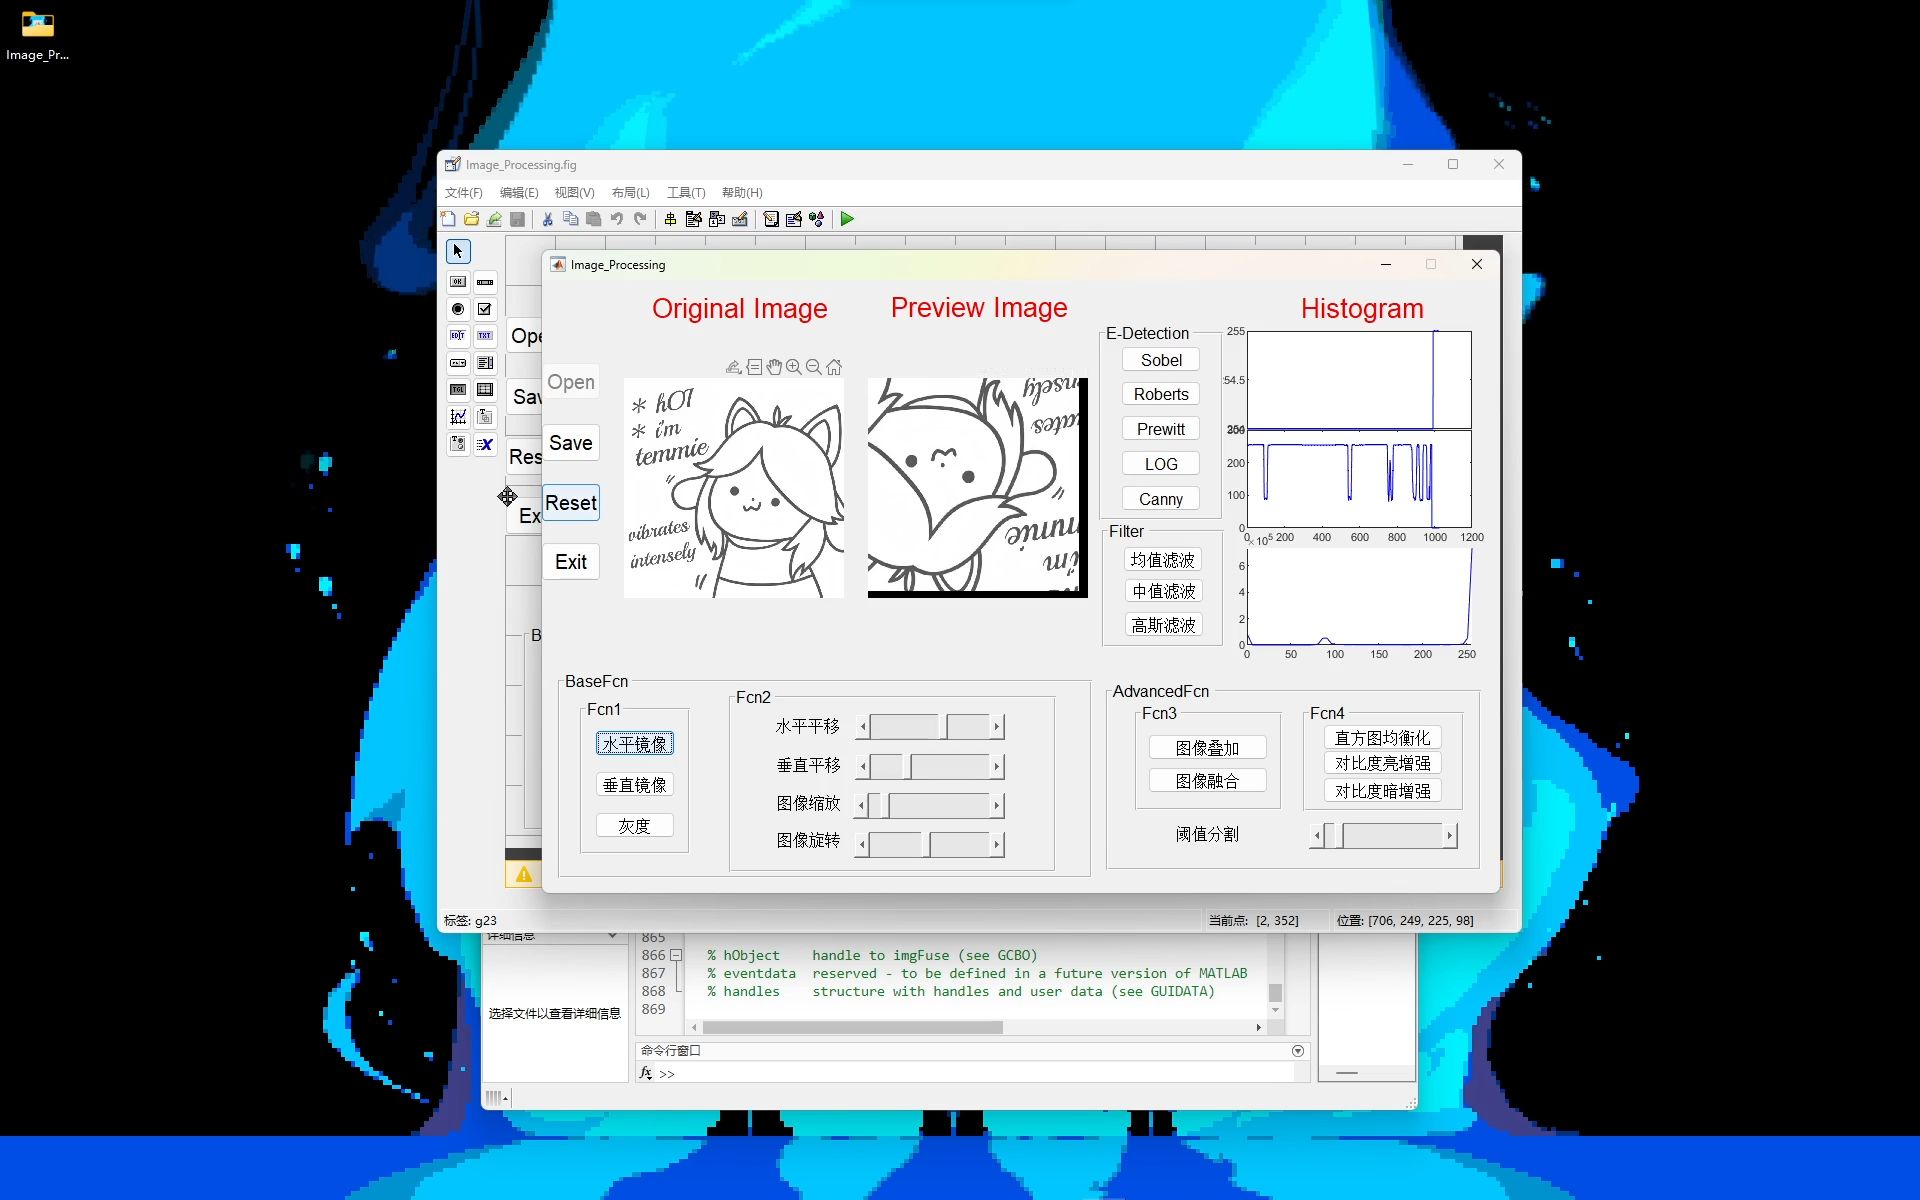
Task: Click the Copy icon in GUIDE toolbar
Action: tap(570, 219)
